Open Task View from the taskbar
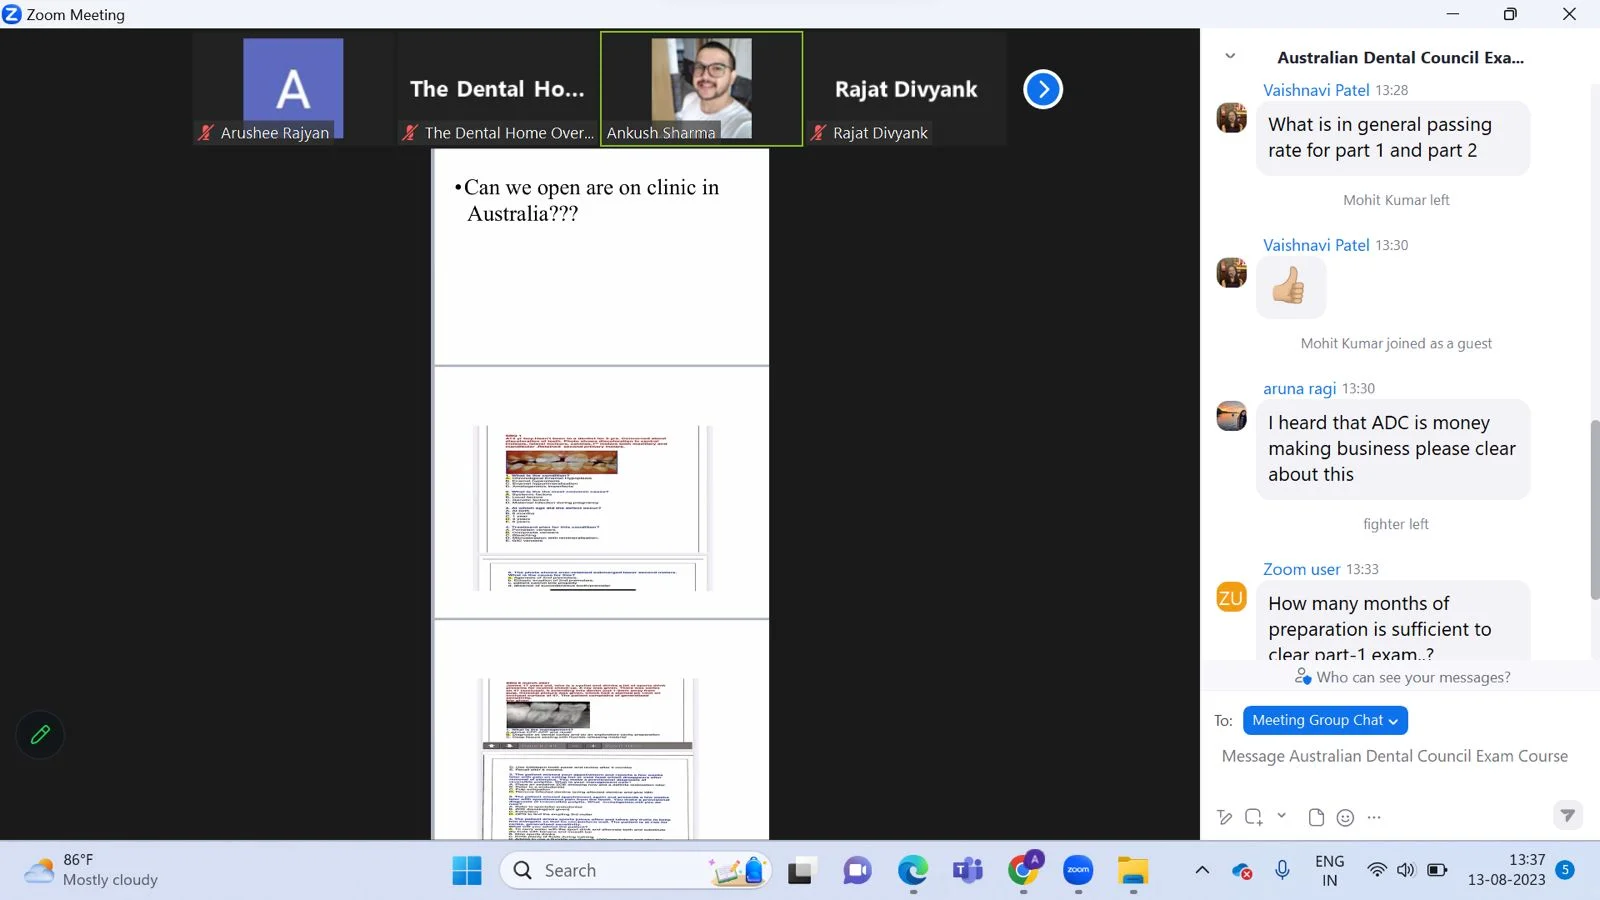 point(800,871)
